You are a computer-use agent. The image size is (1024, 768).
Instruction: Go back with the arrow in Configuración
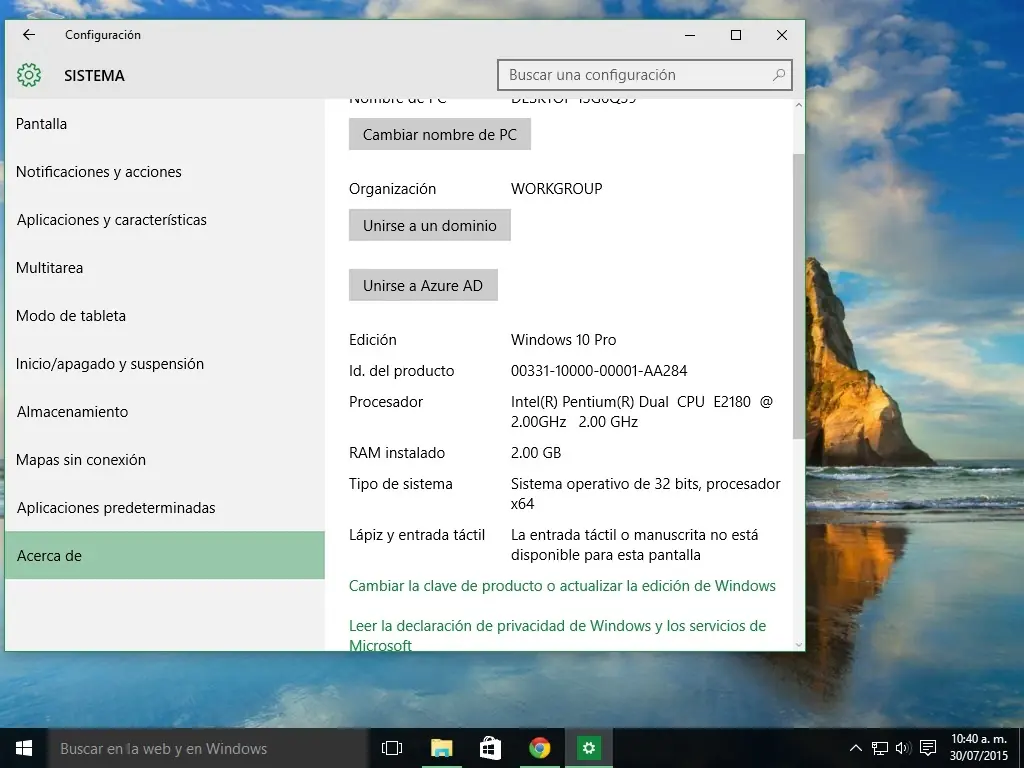29,35
